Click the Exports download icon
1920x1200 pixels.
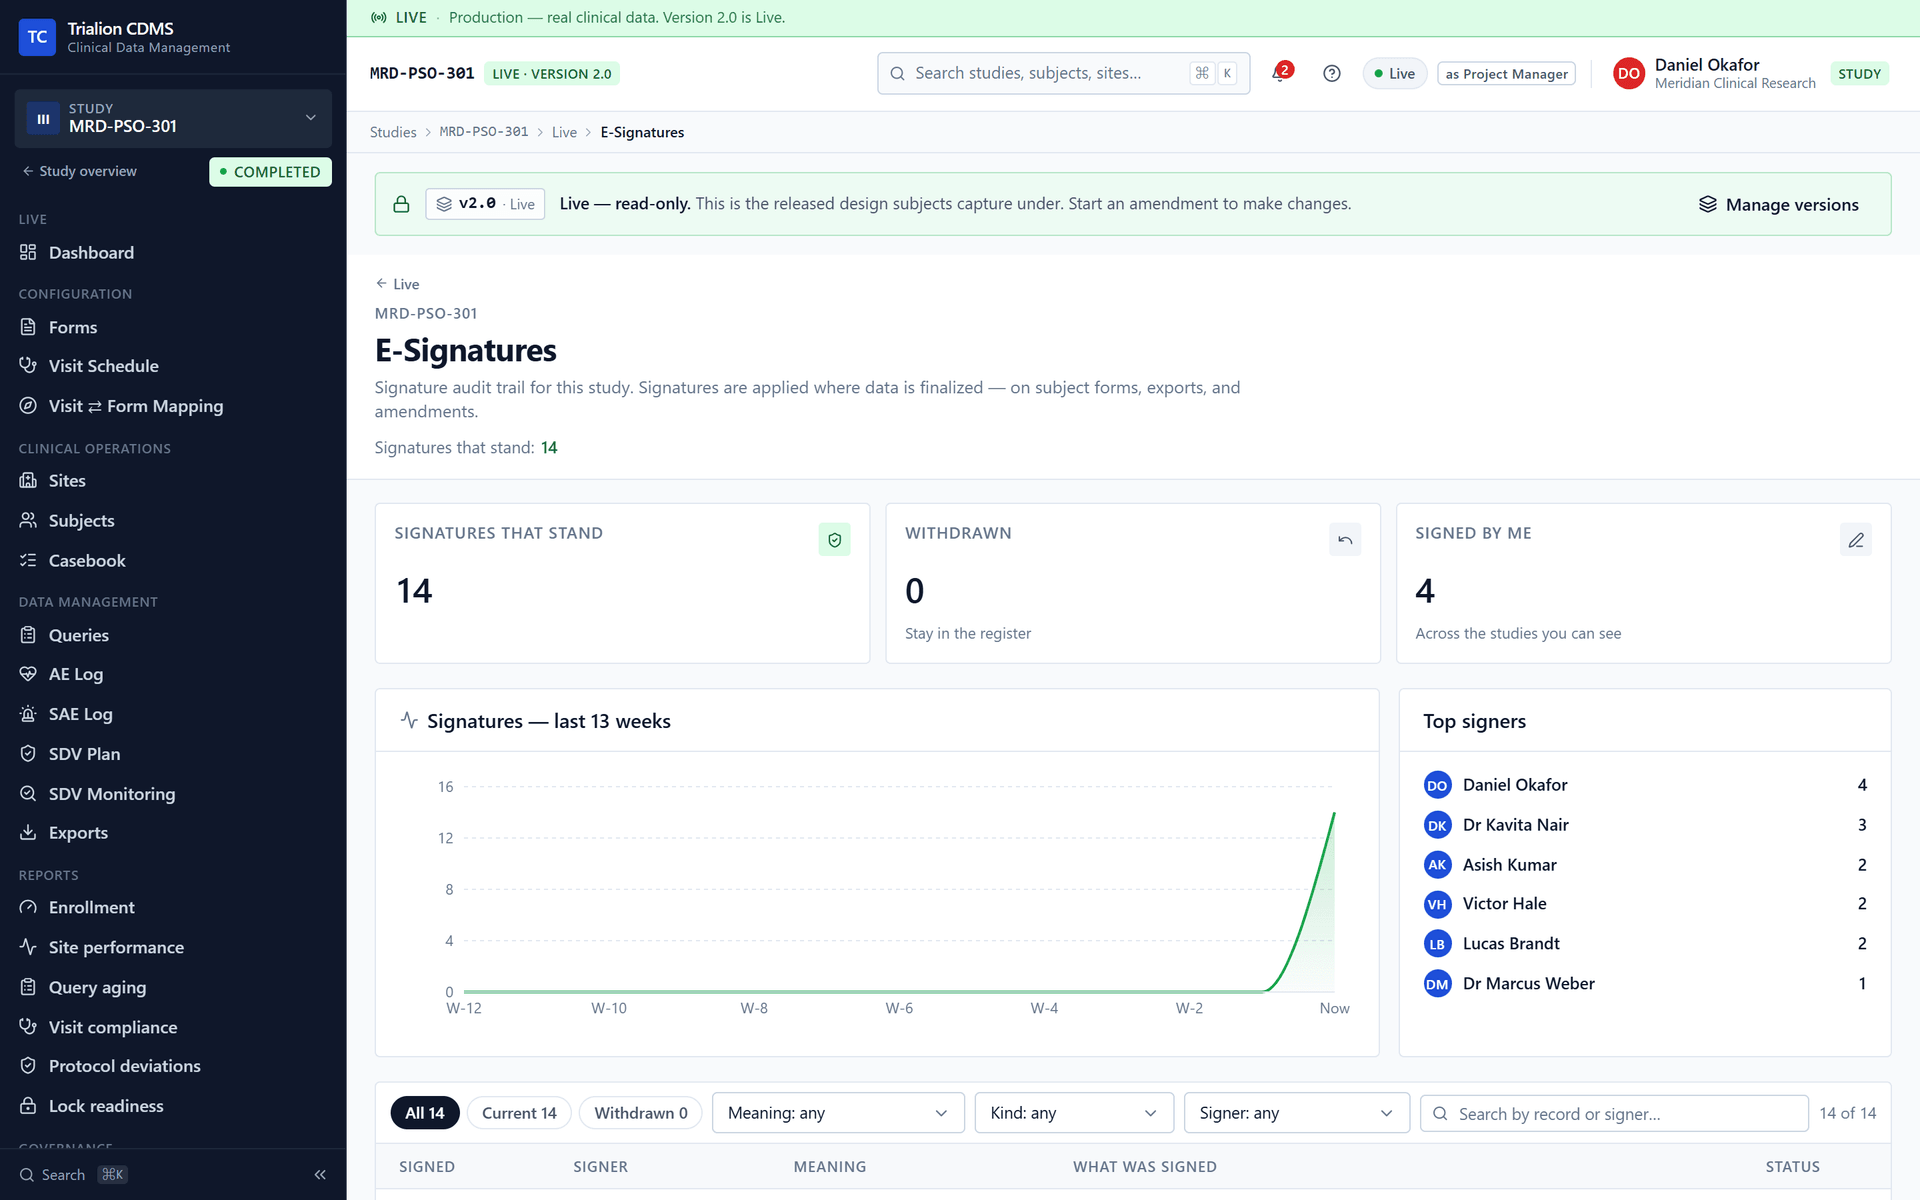click(28, 833)
